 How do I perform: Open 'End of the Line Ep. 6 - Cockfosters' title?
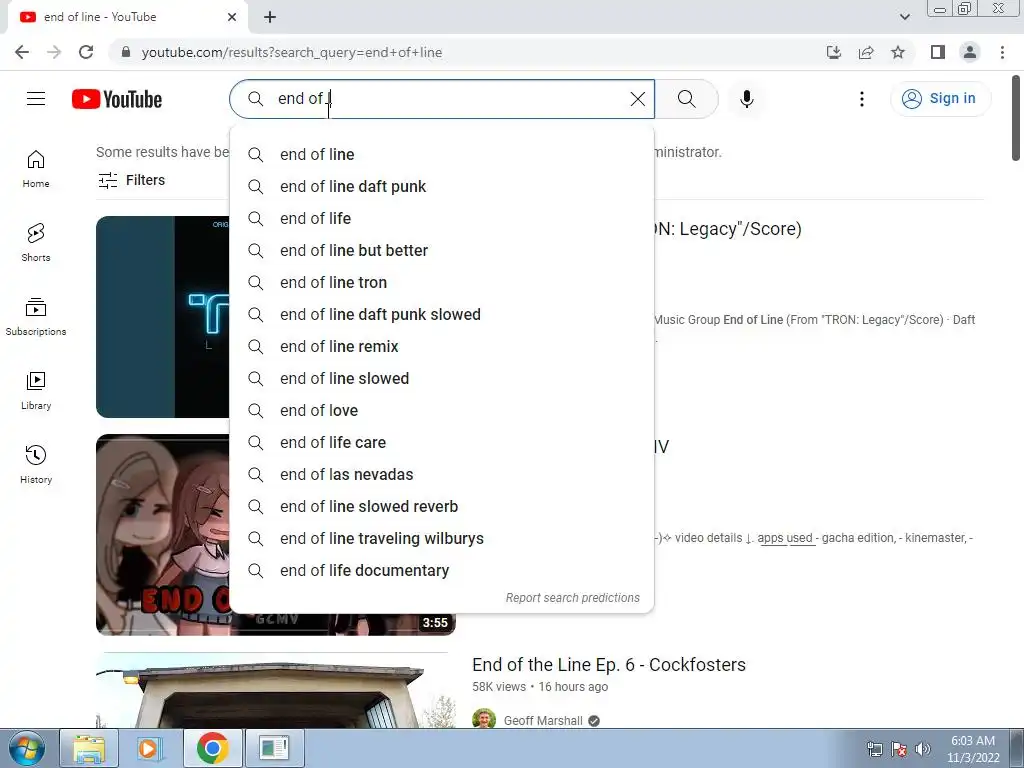coord(609,664)
